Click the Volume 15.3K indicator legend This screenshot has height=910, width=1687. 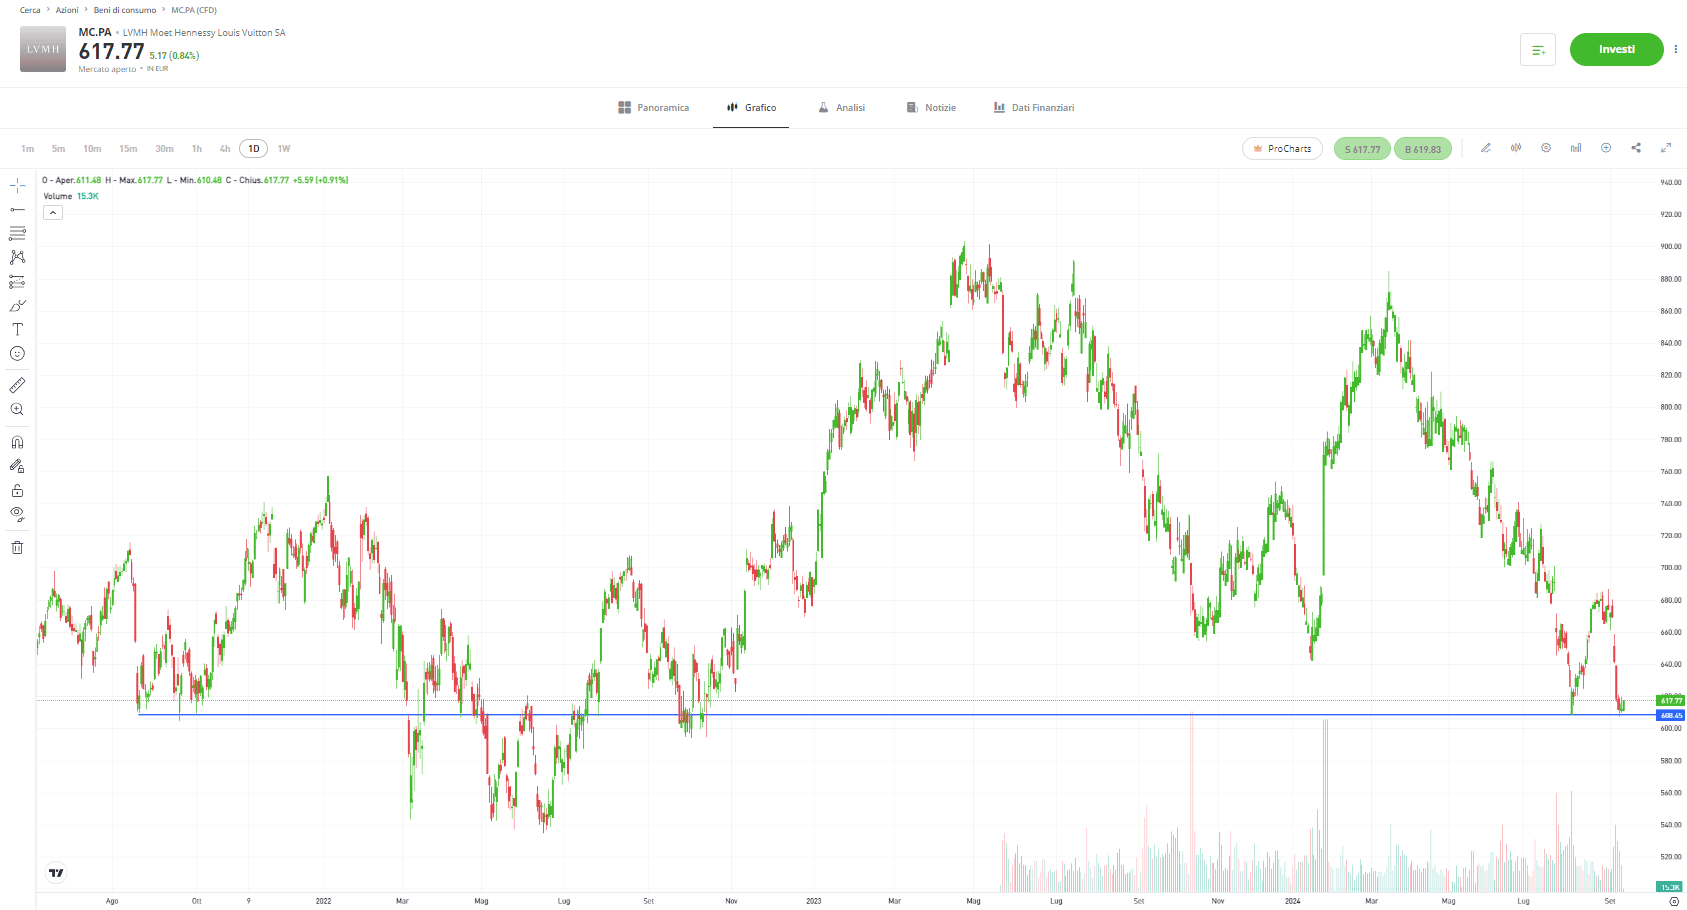(71, 196)
